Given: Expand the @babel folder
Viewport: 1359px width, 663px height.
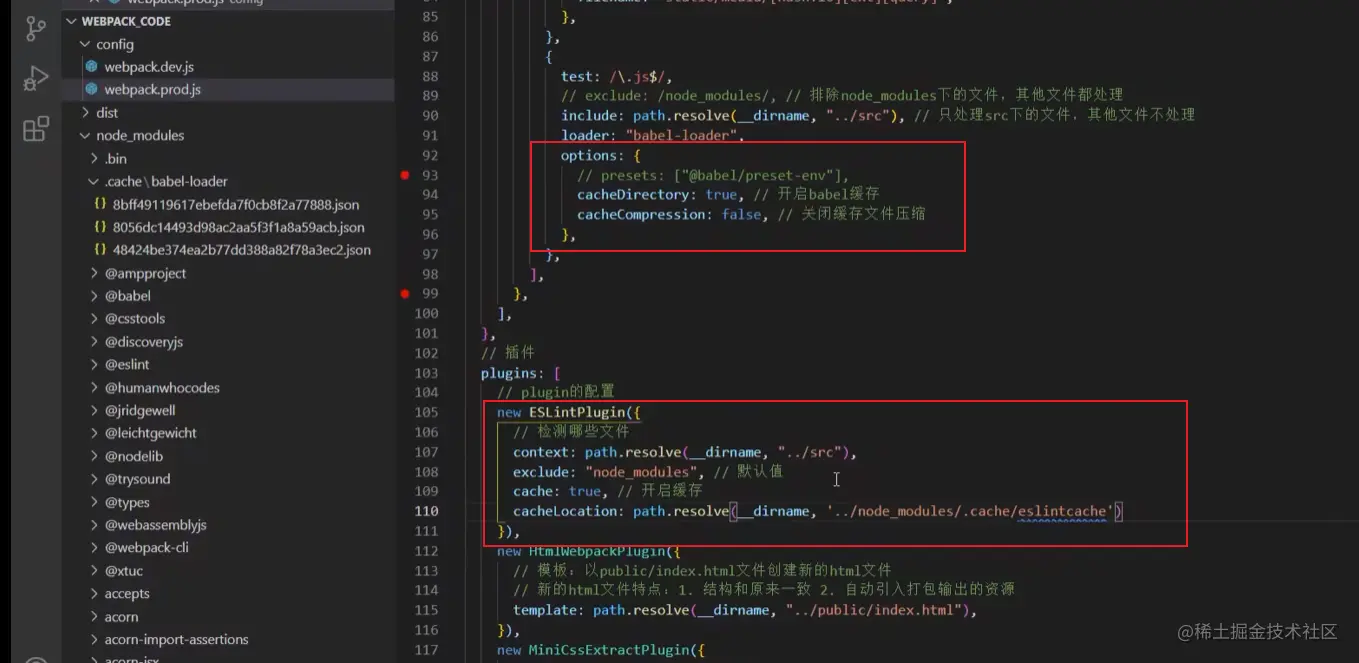Looking at the screenshot, I should (x=128, y=296).
